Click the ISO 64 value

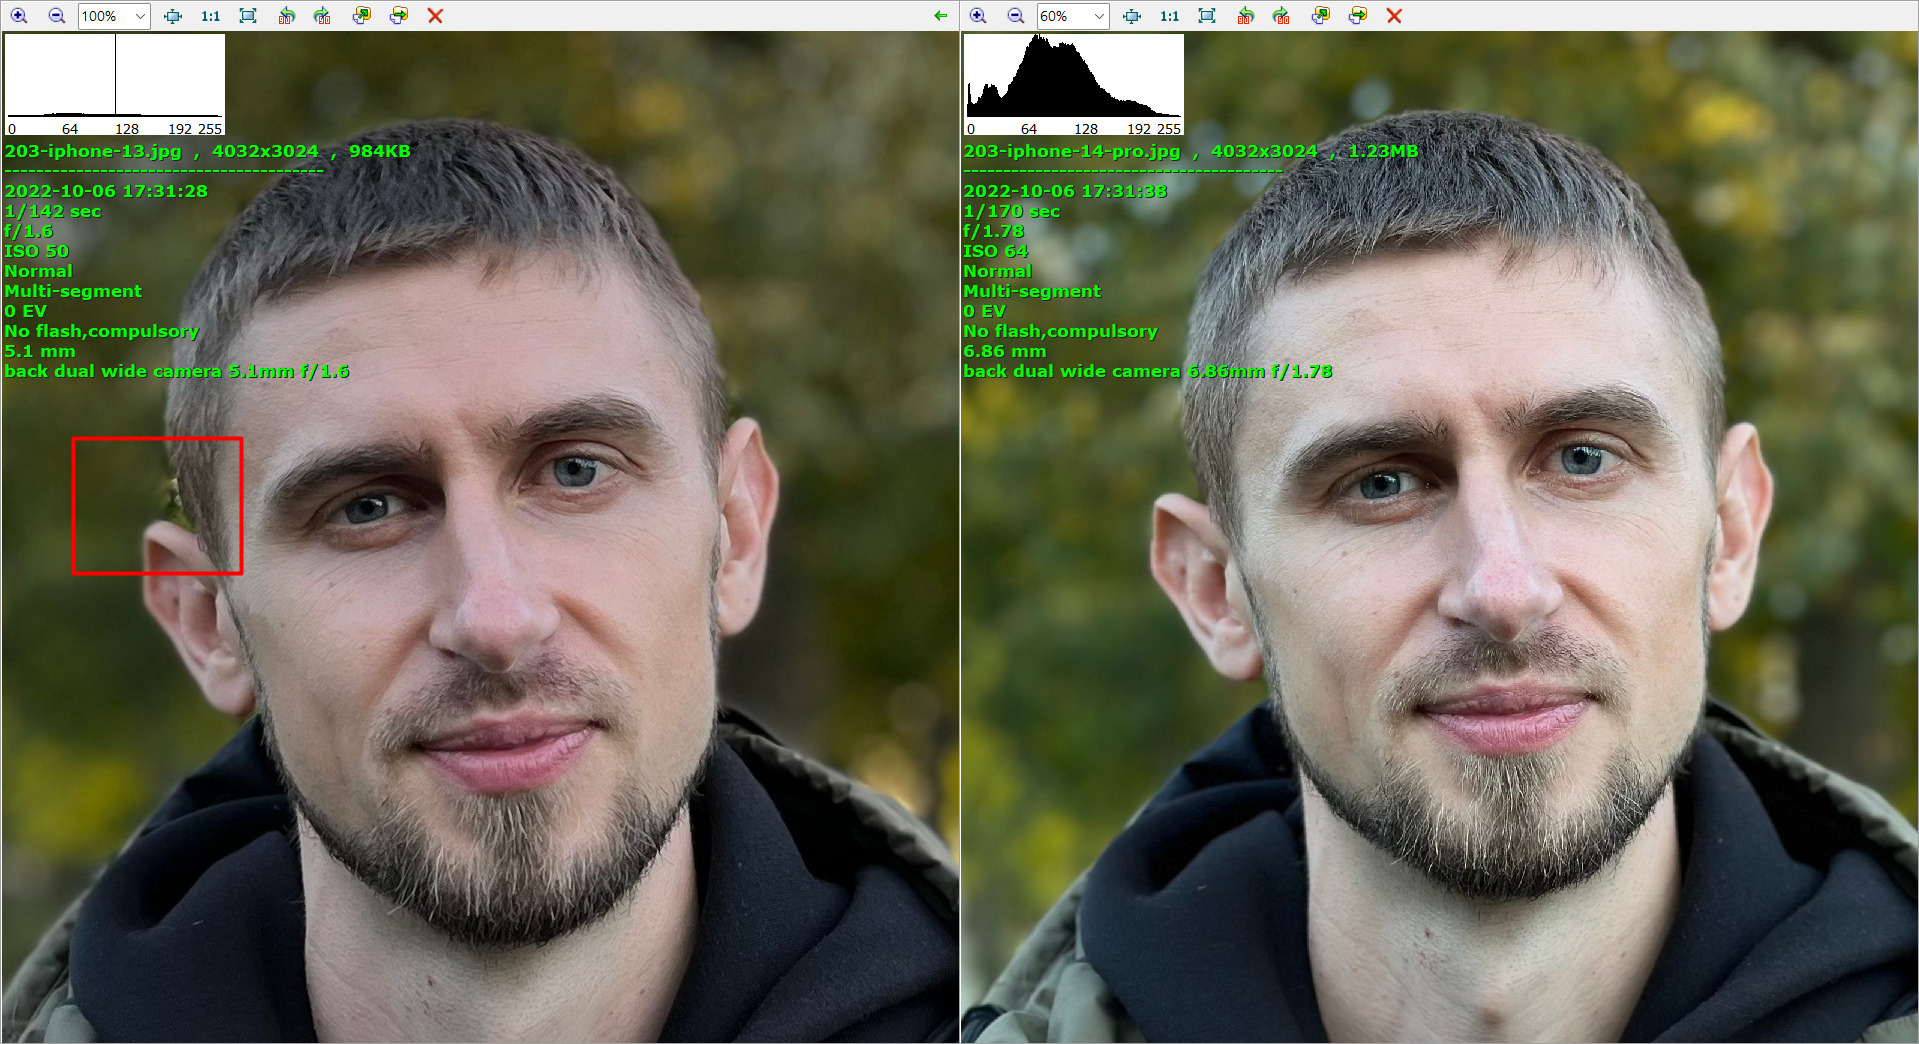996,251
